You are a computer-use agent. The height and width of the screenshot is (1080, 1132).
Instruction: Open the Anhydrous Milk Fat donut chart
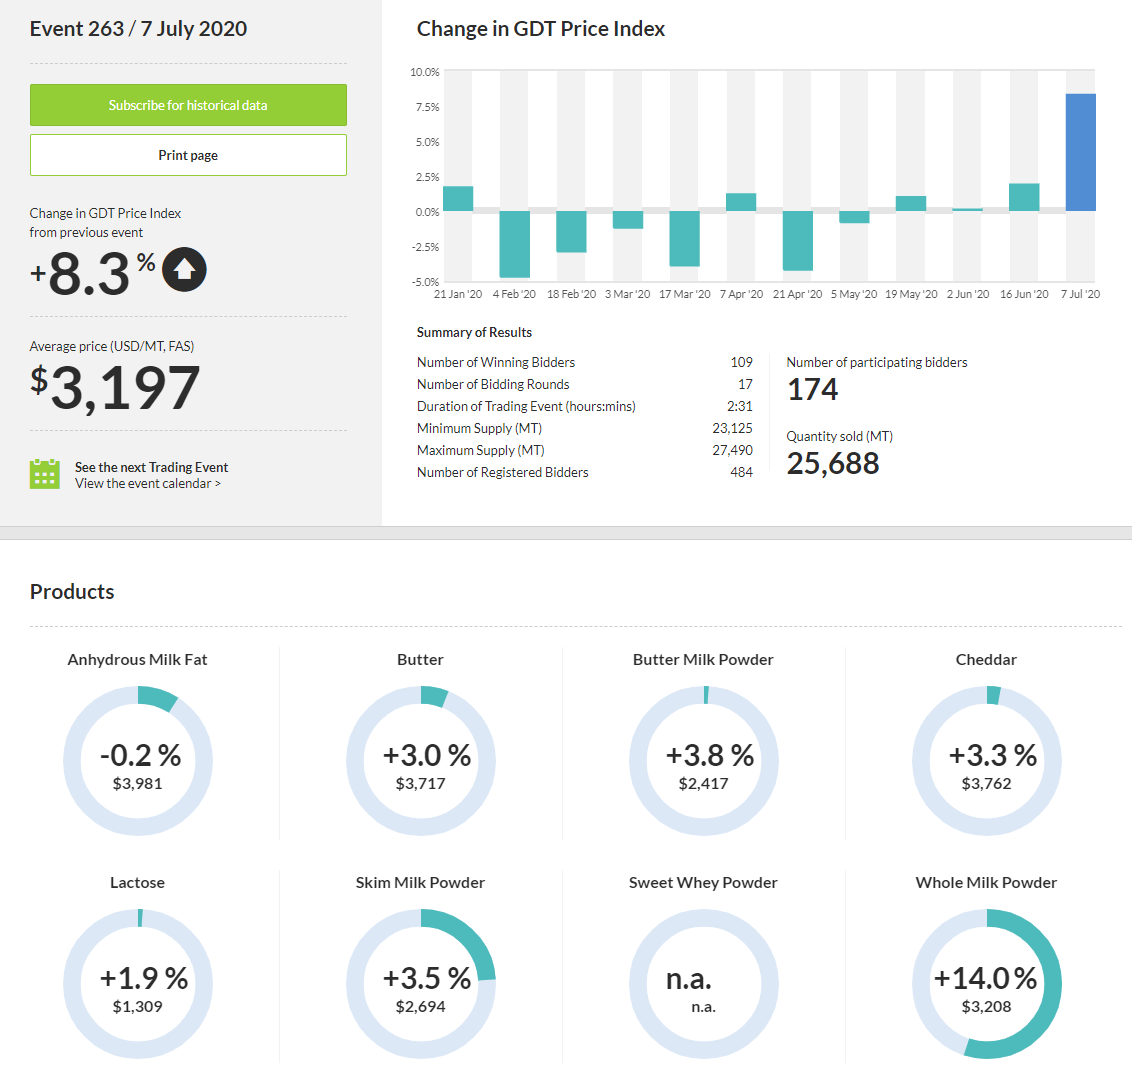[138, 762]
